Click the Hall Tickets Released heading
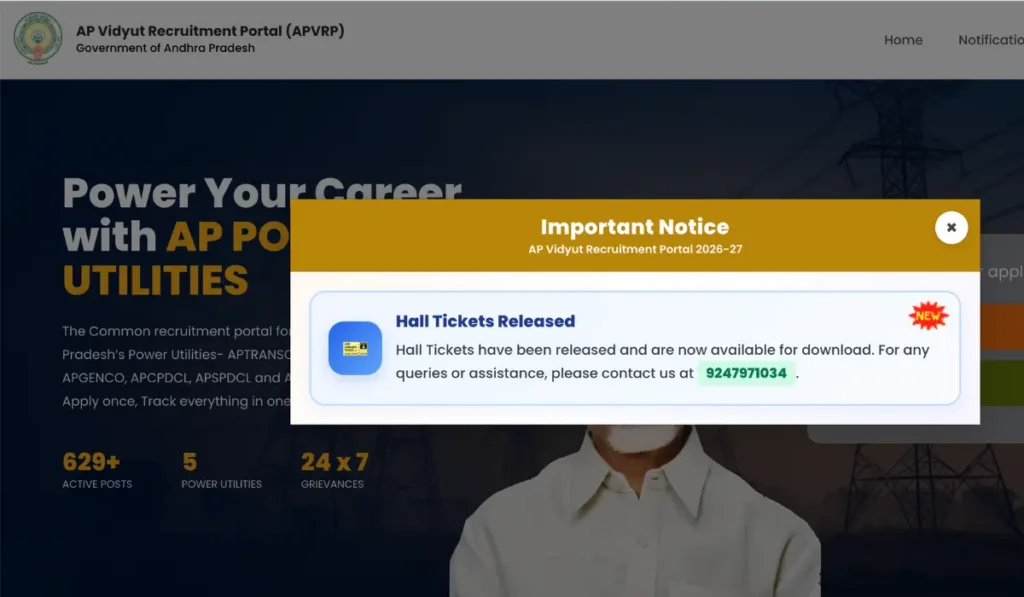The image size is (1024, 597). pos(485,321)
